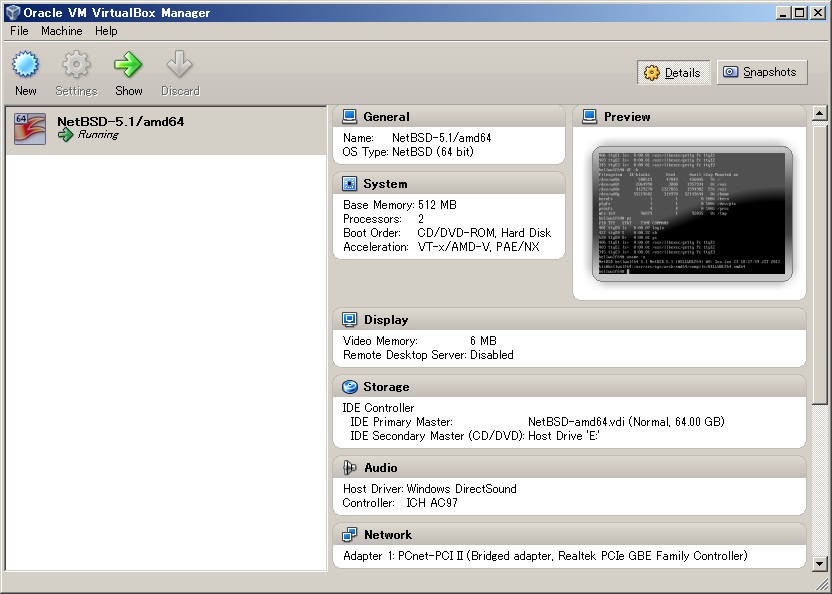Toggle the Details view button
The width and height of the screenshot is (832, 594).
(673, 72)
